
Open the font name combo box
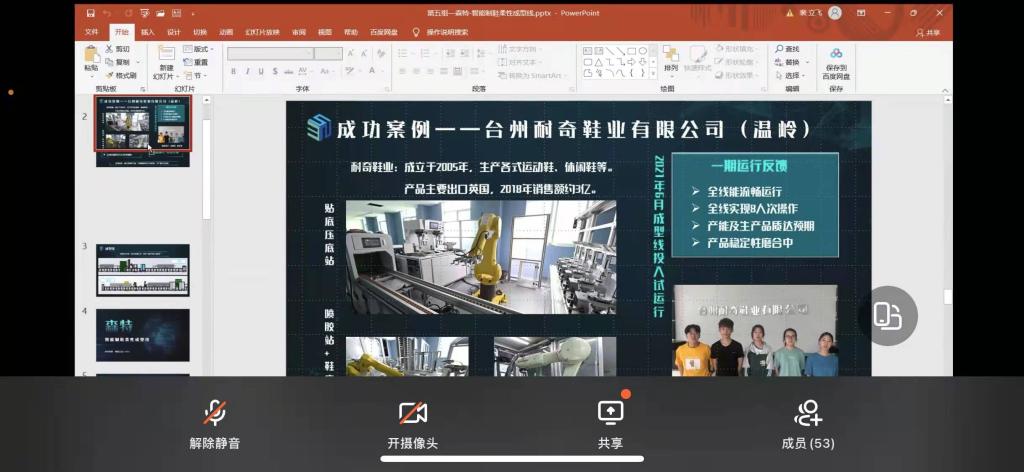pyautogui.click(x=270, y=54)
